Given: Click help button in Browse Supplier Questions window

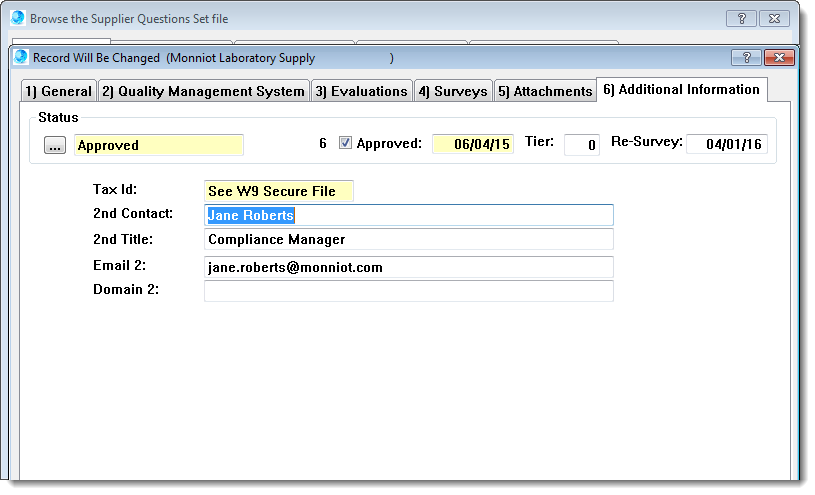Looking at the screenshot, I should (740, 18).
